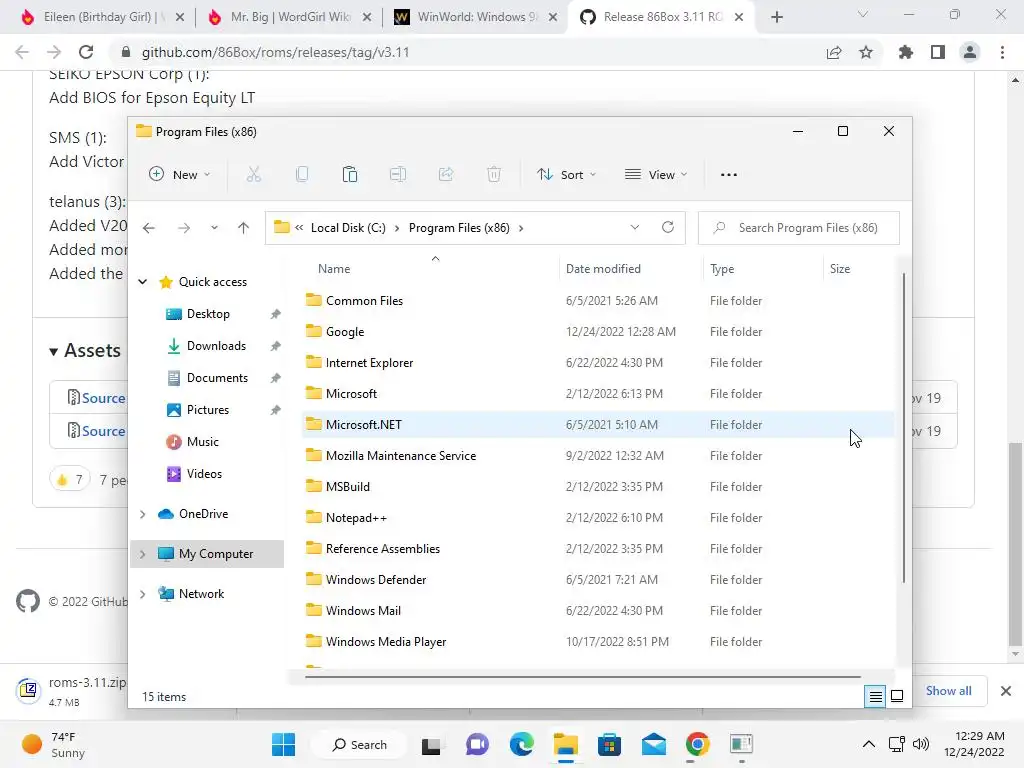1024x768 pixels.
Task: Open Chrome three-dot menu
Action: coord(1002,52)
